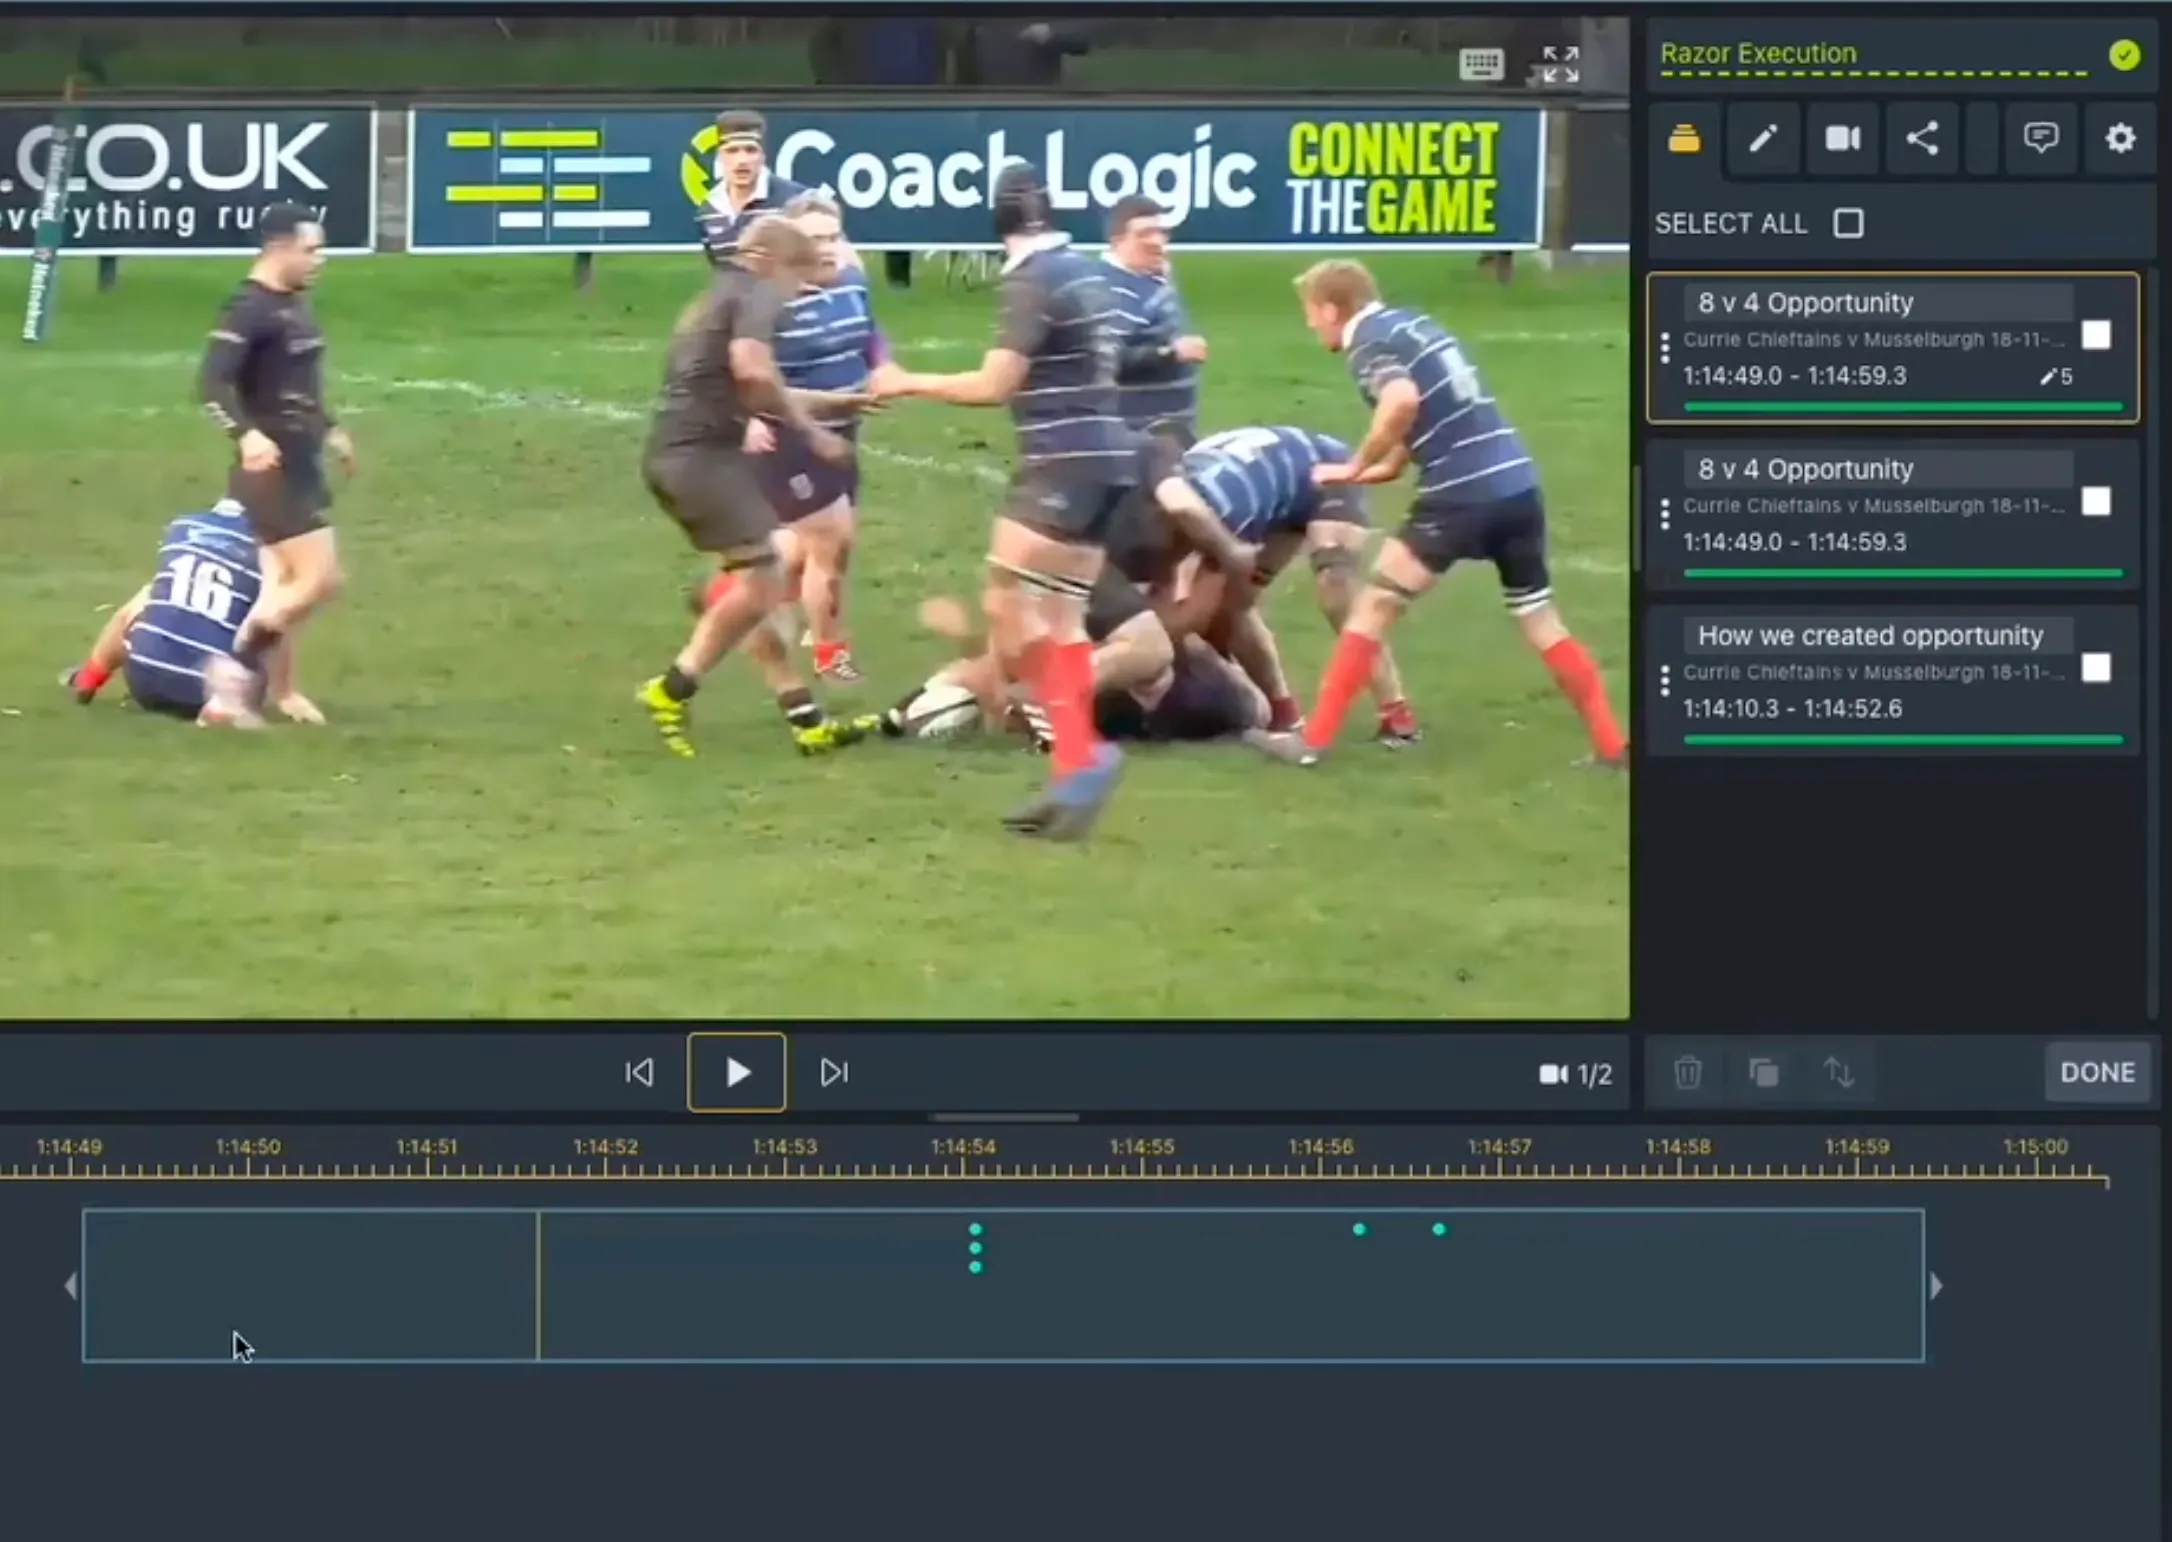
Task: Tick checkbox of first 8 v 4 Opportunity clip
Action: [x=2096, y=336]
